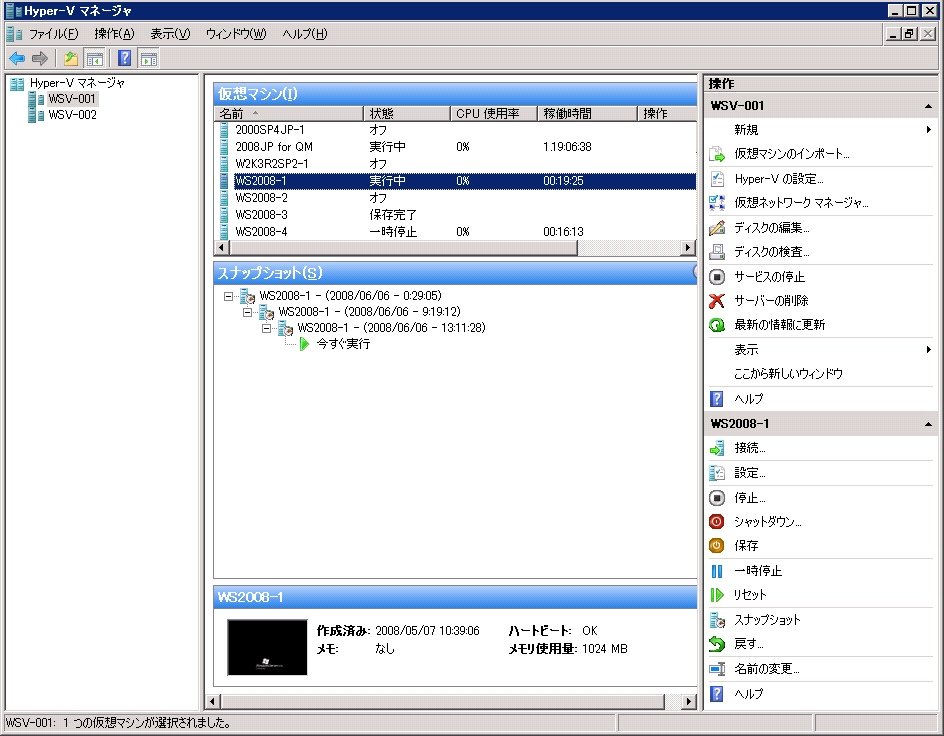Select virtual machine 2000SP4JP-1
The height and width of the screenshot is (736, 944).
[270, 129]
